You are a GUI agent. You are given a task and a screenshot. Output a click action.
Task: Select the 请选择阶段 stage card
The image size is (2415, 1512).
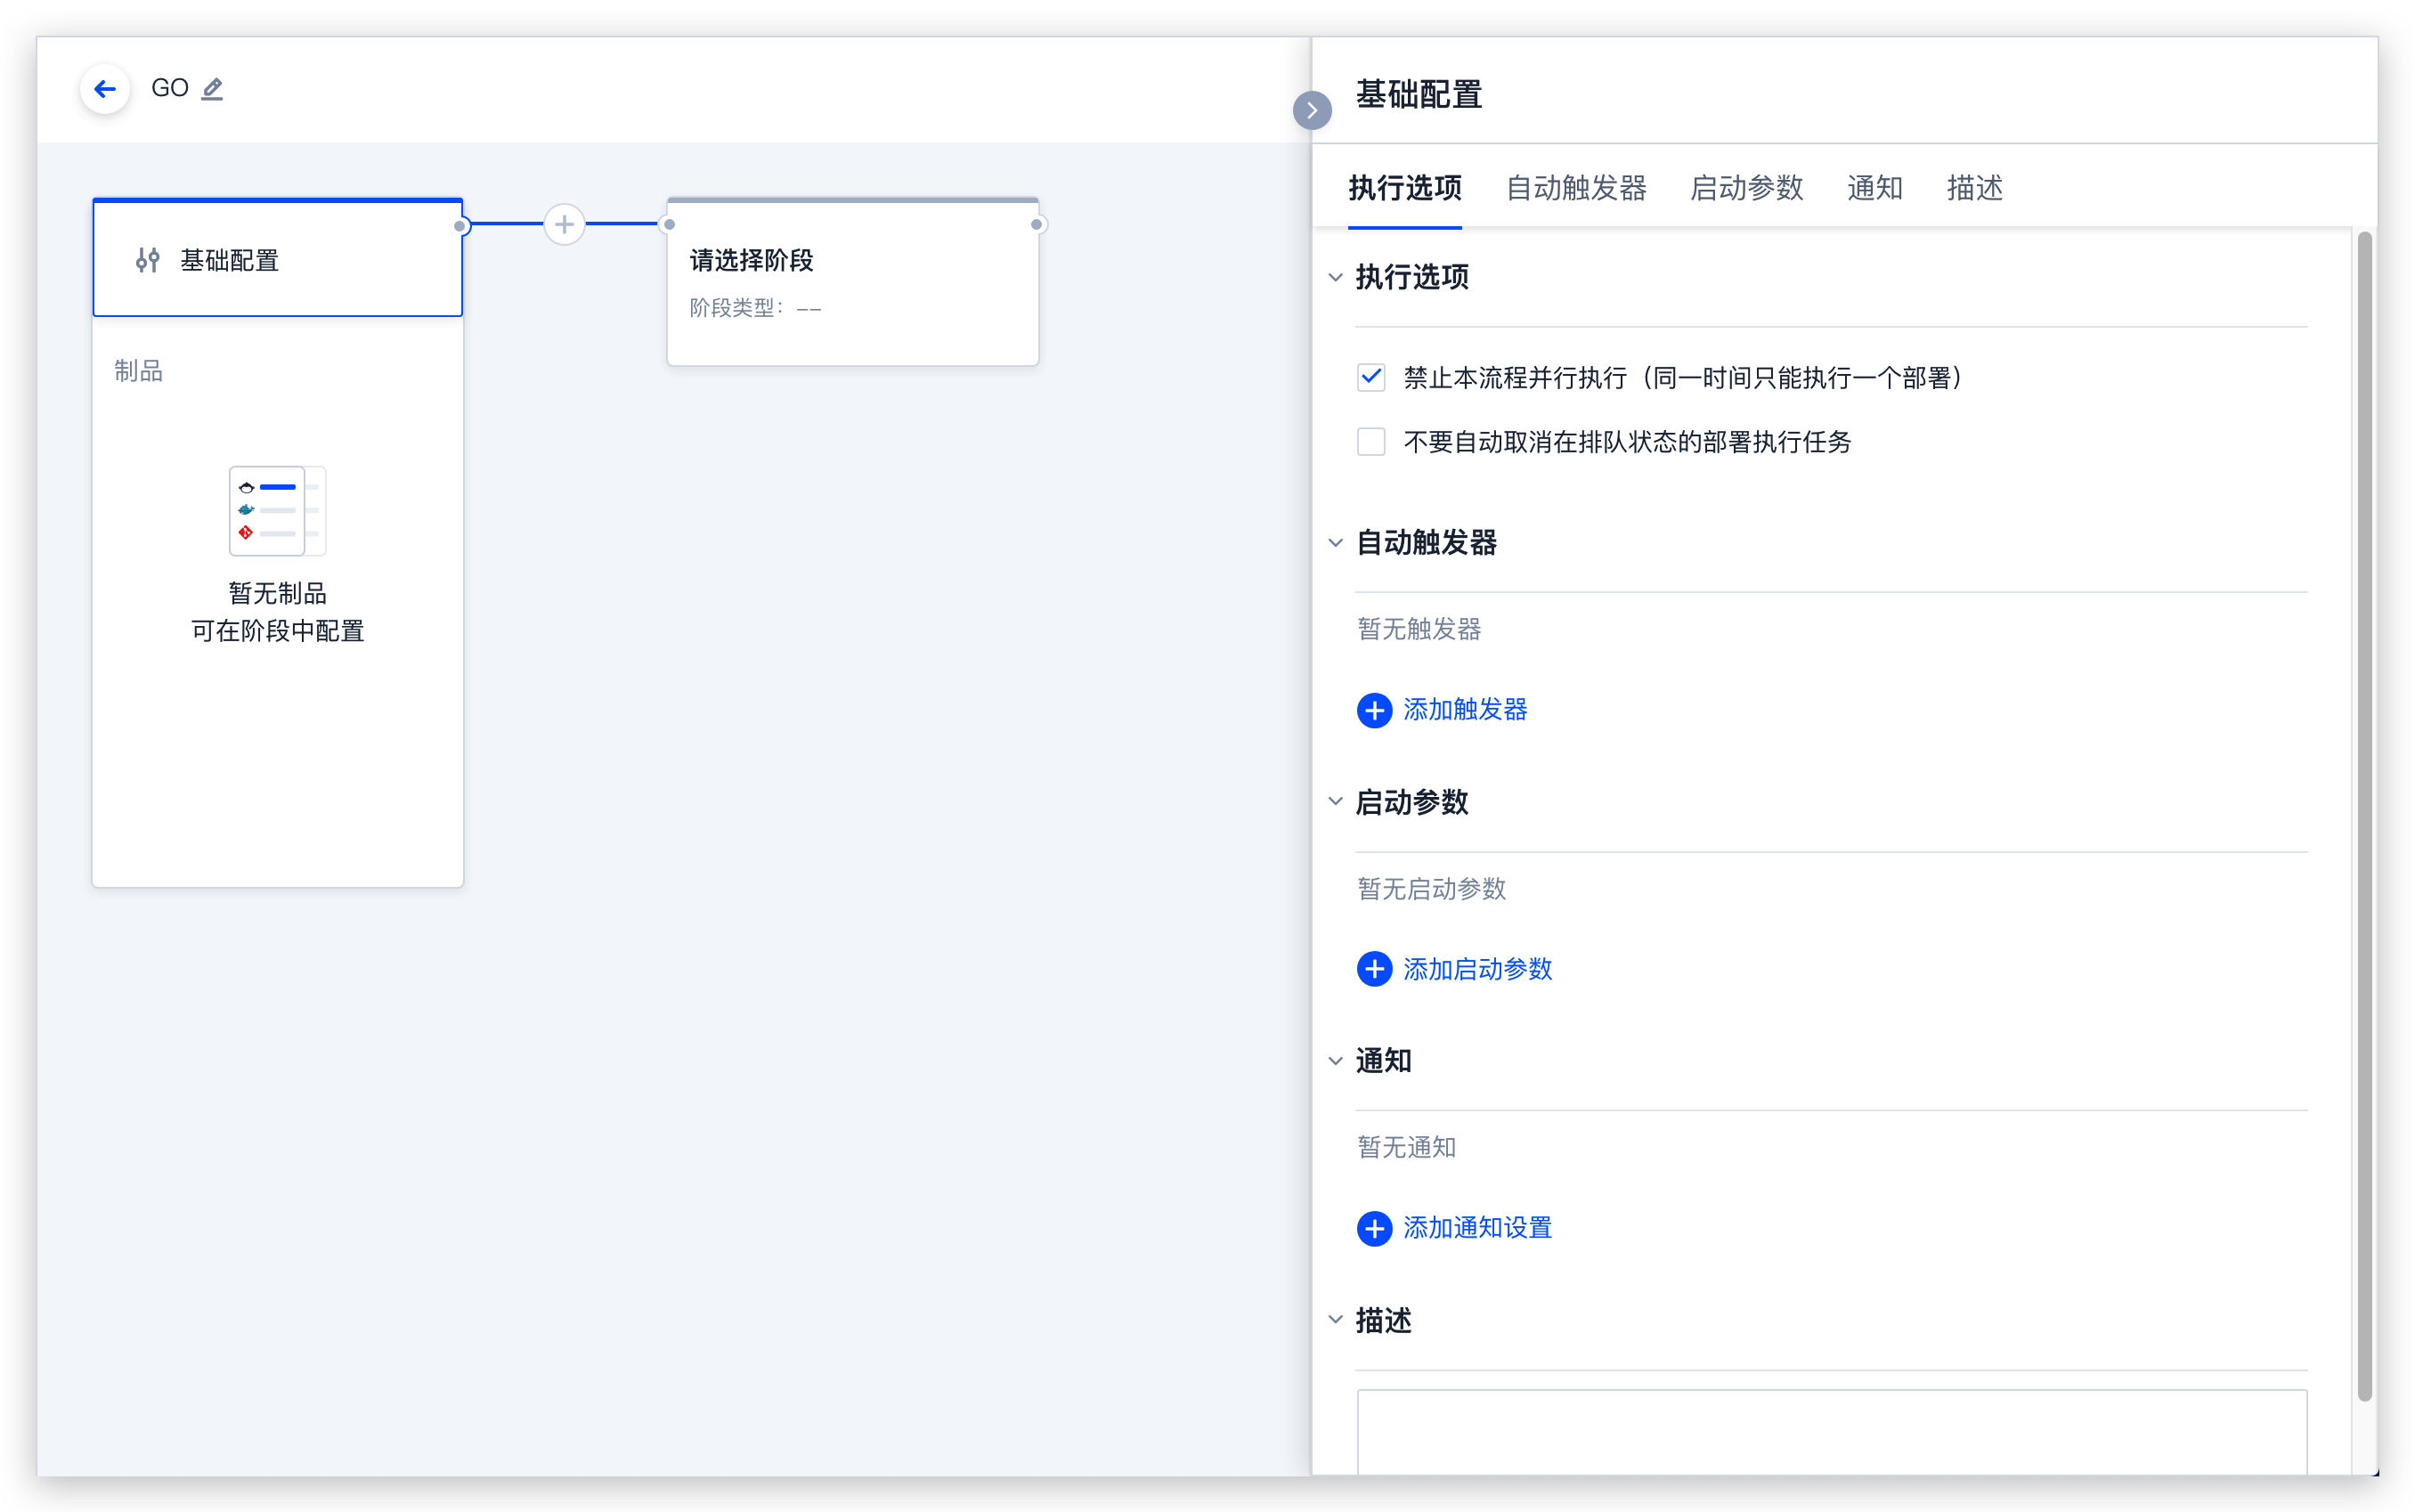pos(852,282)
